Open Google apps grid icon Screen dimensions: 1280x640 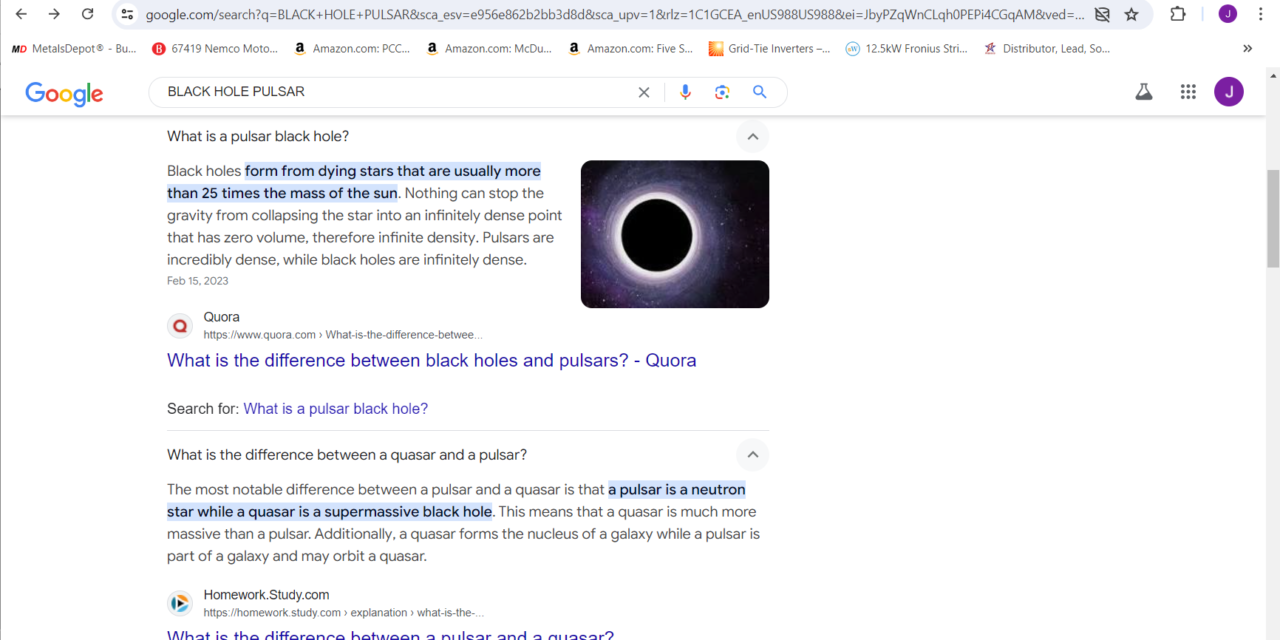click(x=1188, y=92)
